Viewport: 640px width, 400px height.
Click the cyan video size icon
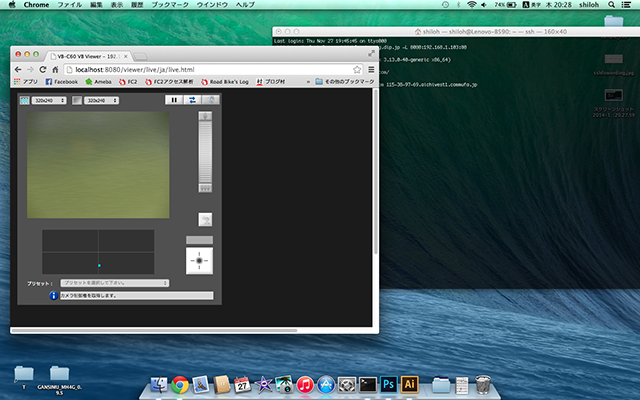point(24,100)
